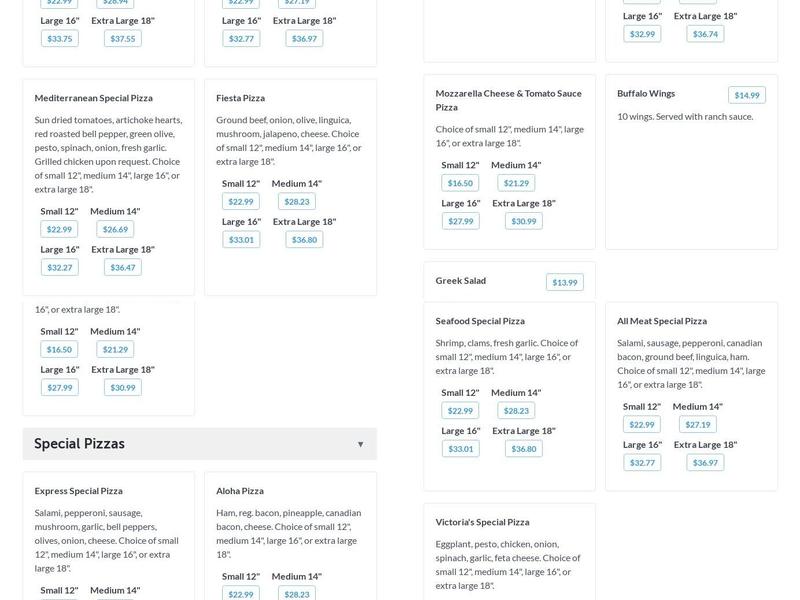Open the Victoria's Special Pizza title
800x600 pixels.
click(x=482, y=522)
